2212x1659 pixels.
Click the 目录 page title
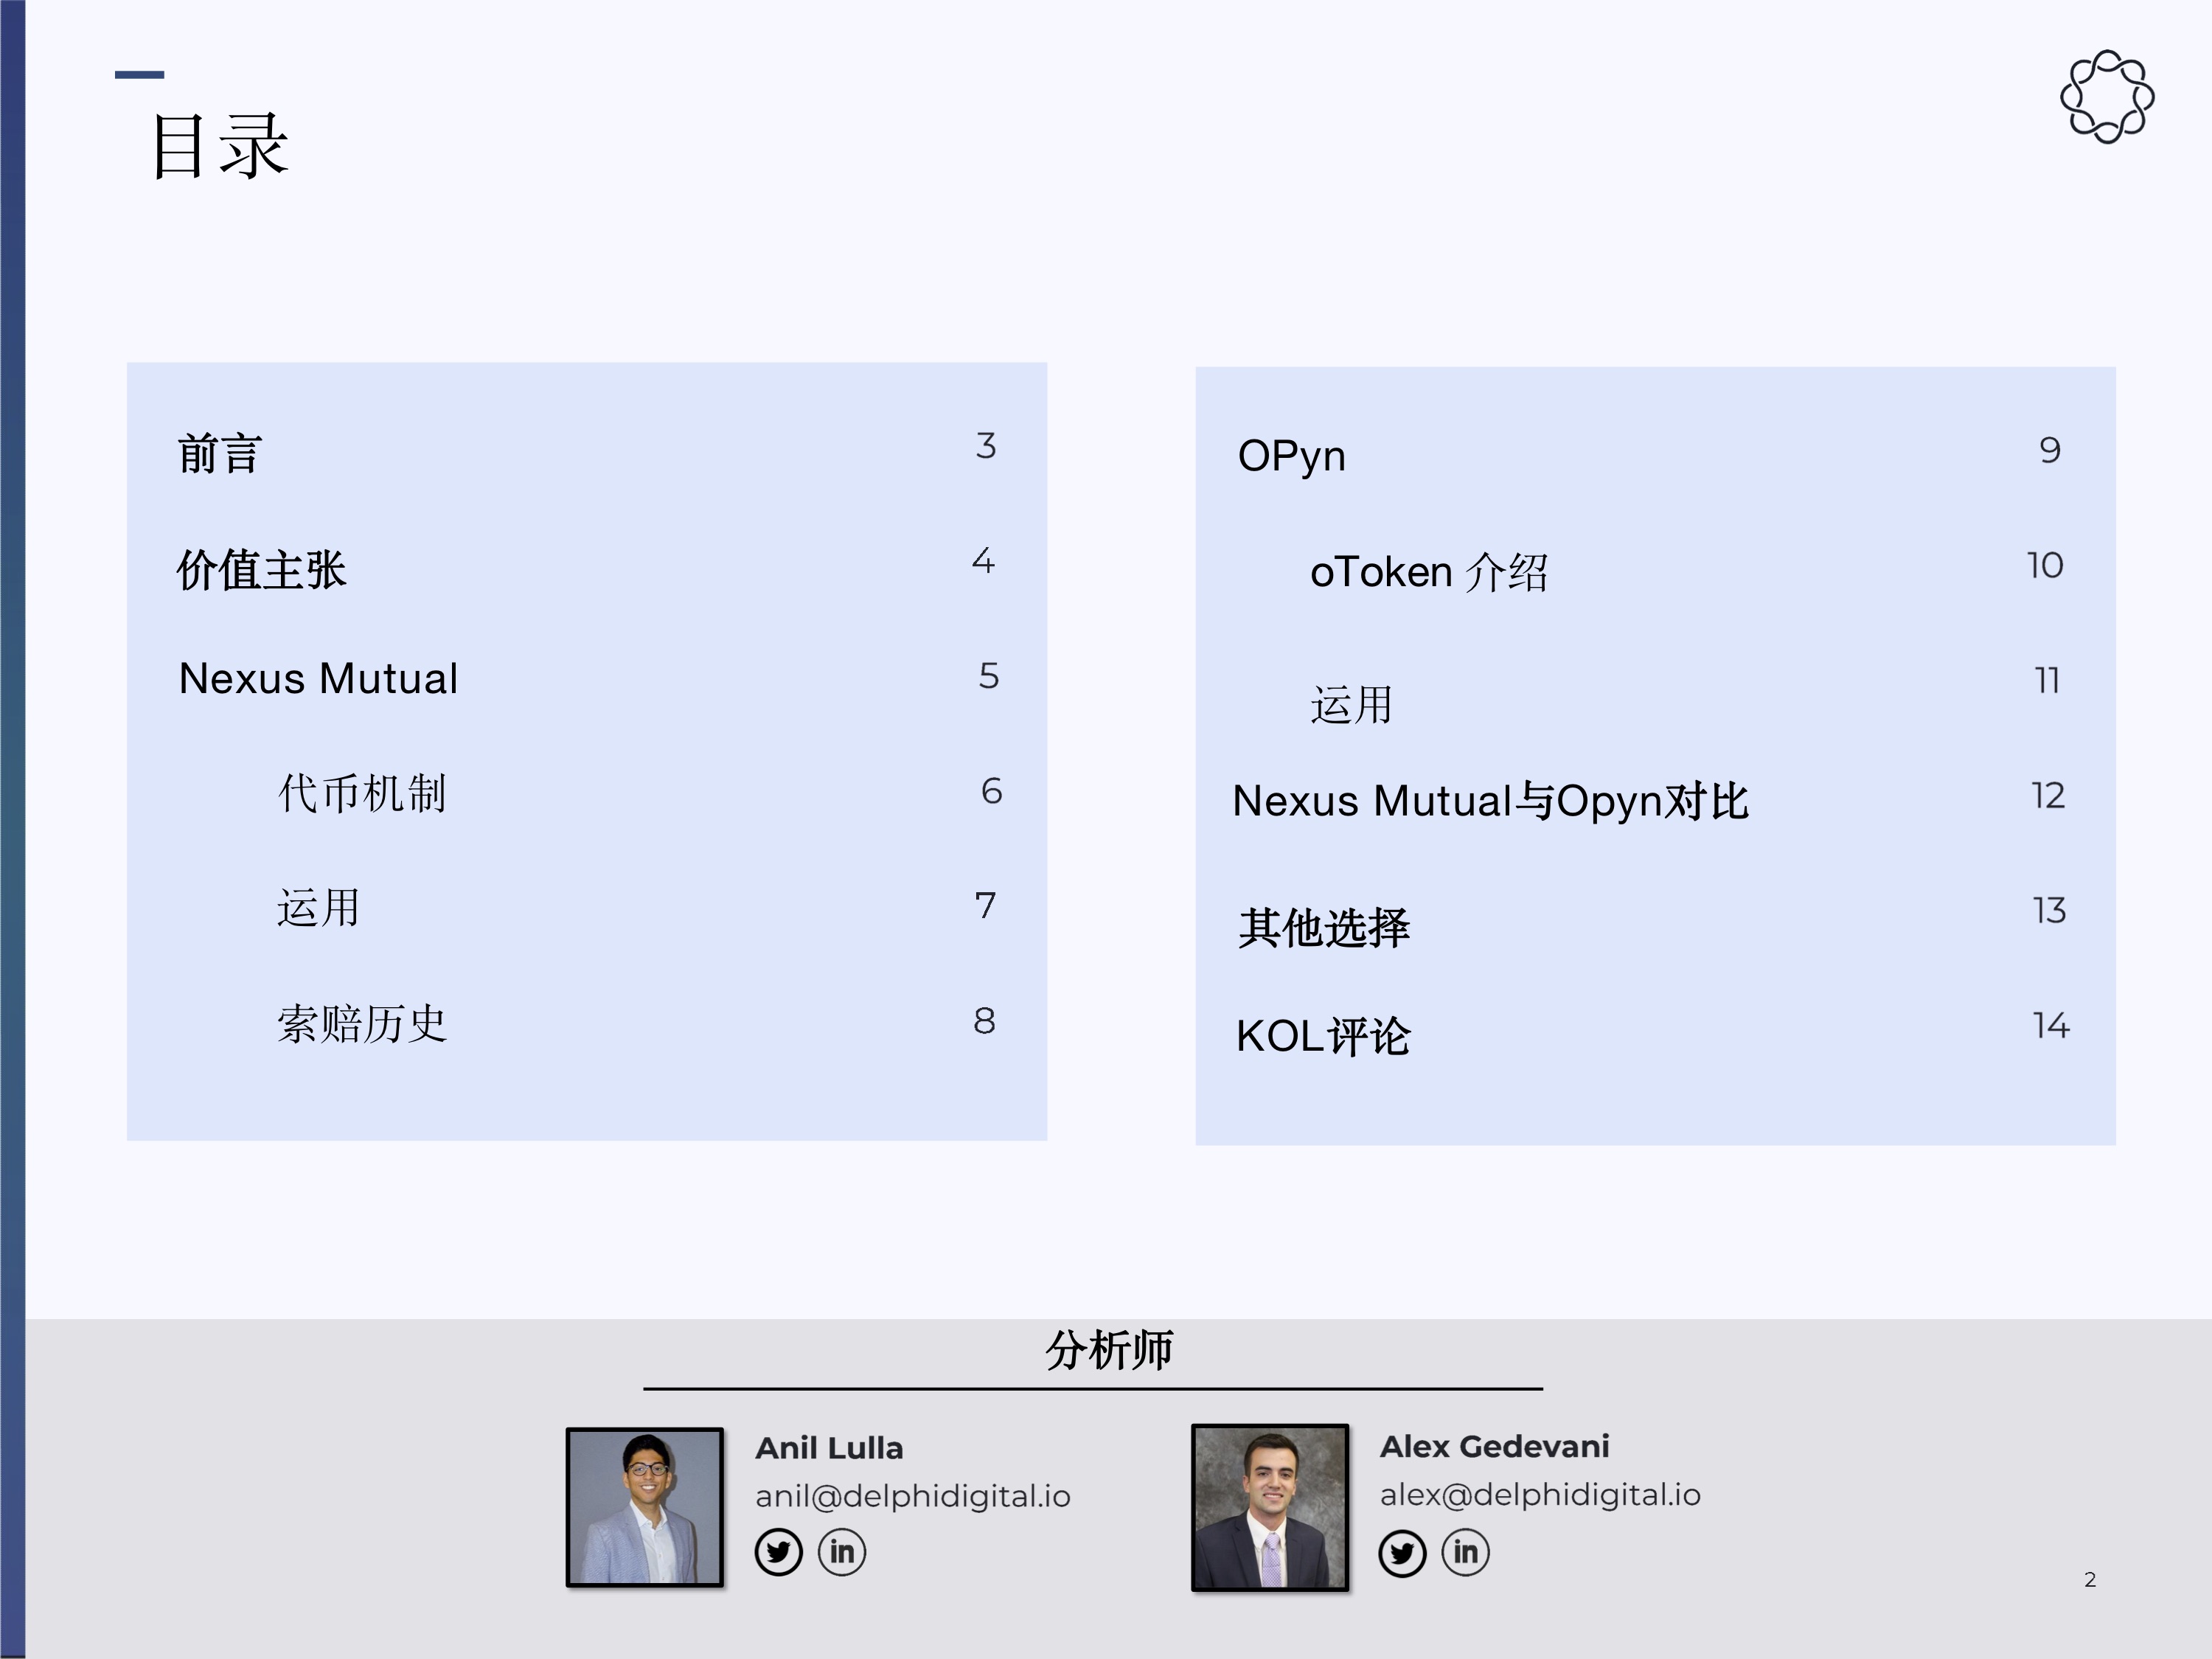[220, 146]
